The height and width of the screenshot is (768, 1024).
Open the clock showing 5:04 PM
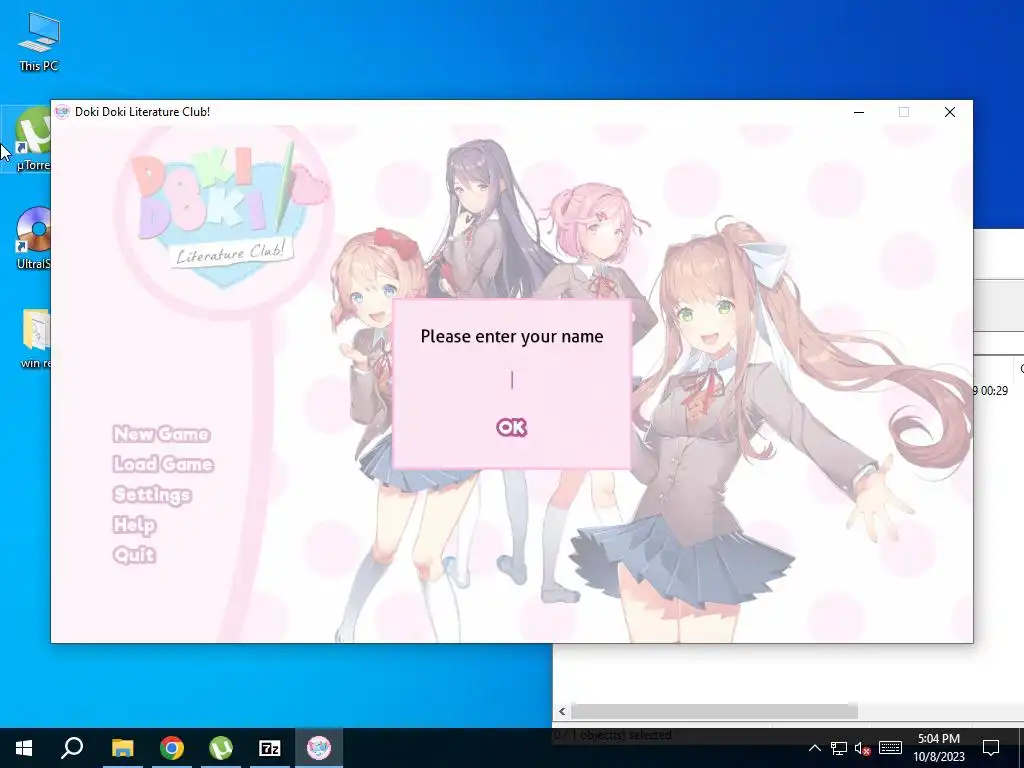point(938,748)
